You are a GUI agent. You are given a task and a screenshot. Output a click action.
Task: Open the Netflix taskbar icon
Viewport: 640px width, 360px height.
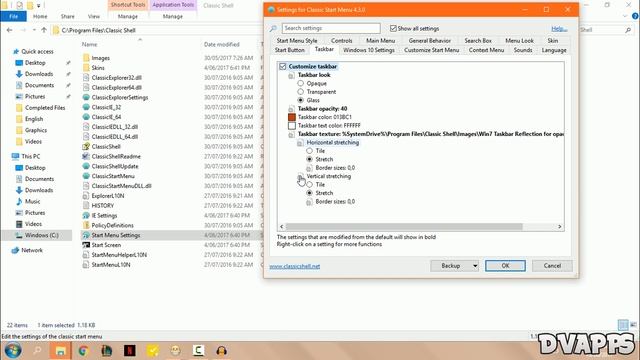click(129, 351)
